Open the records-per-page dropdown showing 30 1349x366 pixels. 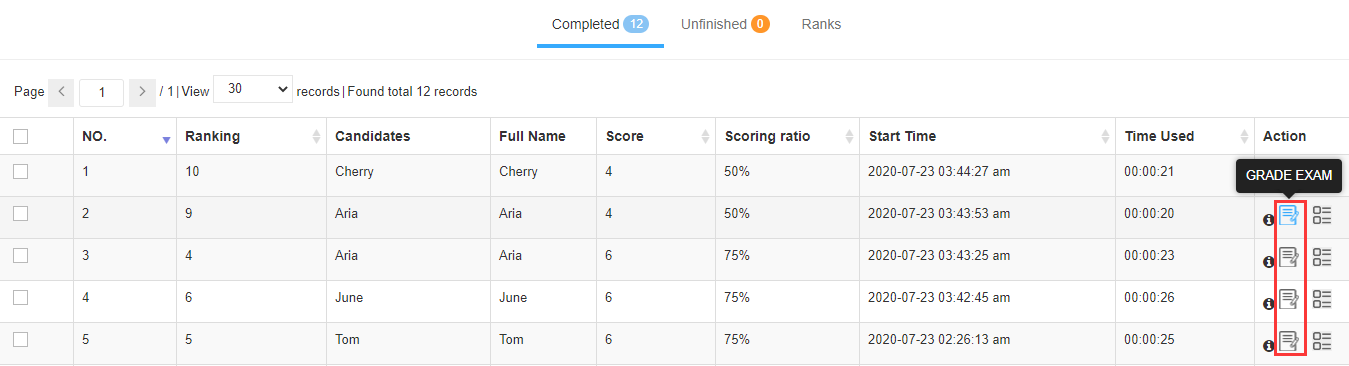(253, 89)
